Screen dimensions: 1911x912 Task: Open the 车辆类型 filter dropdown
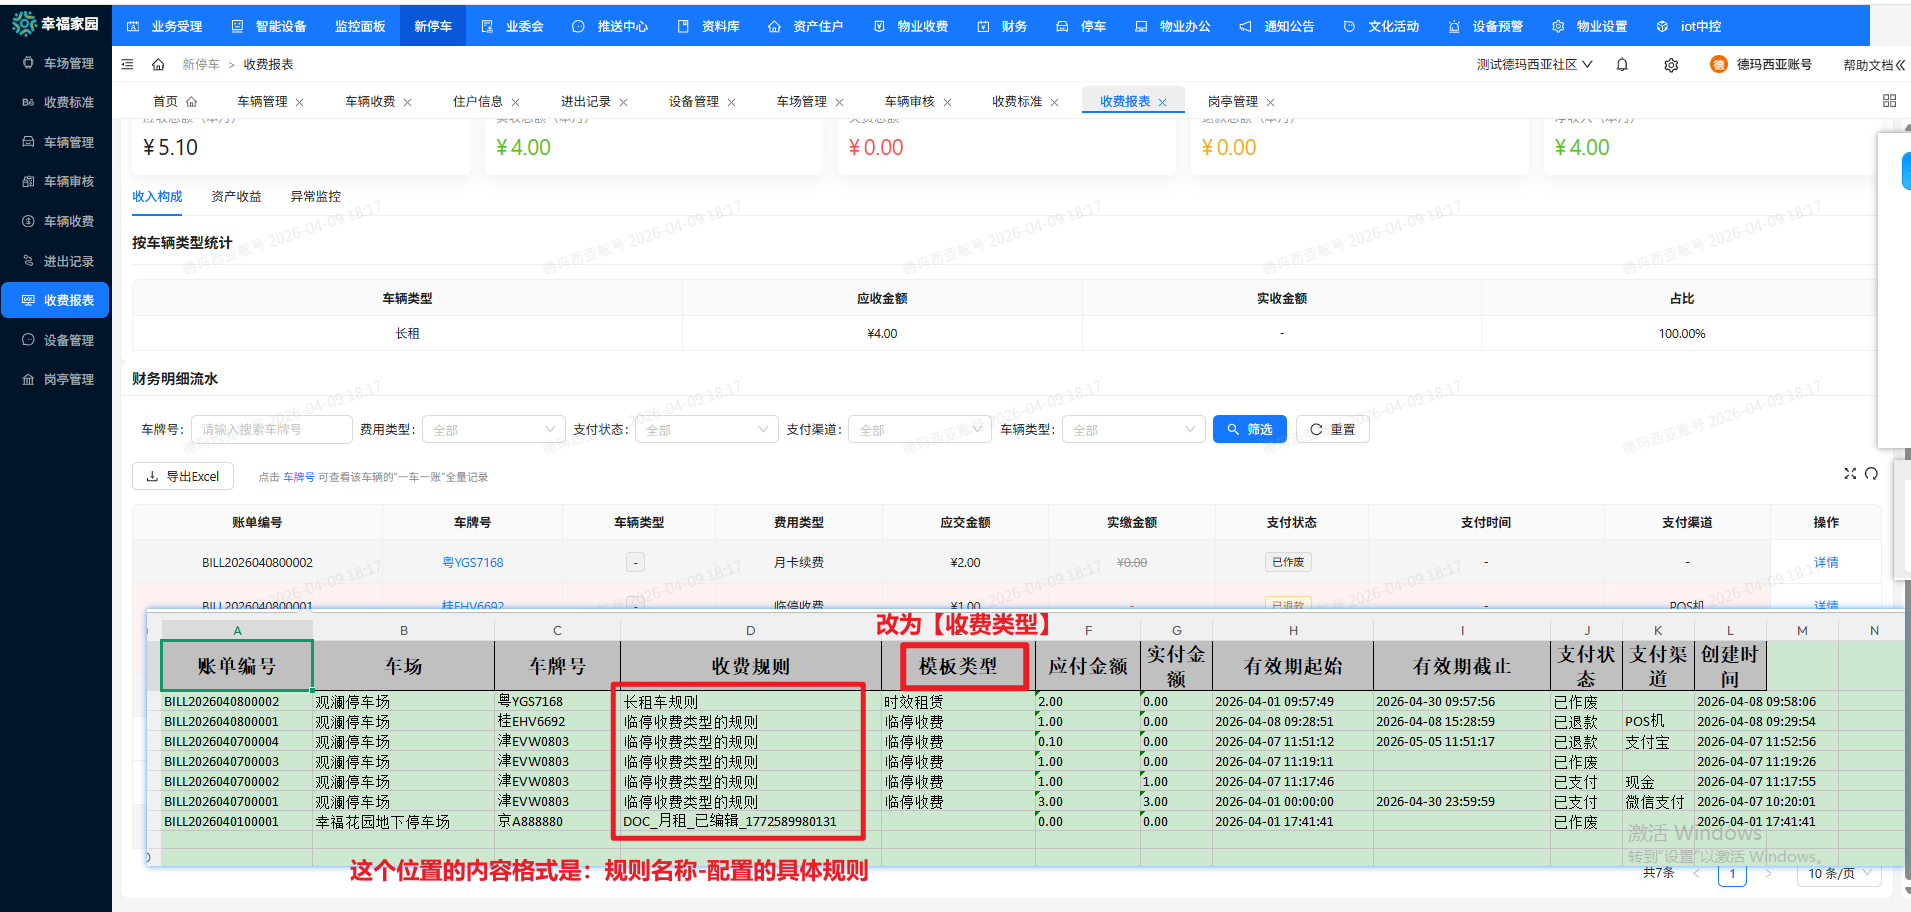tap(1133, 430)
